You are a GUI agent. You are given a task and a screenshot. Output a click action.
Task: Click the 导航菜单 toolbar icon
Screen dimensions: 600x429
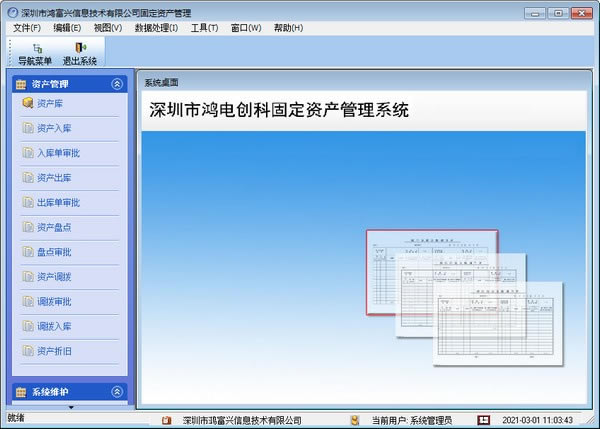click(35, 53)
